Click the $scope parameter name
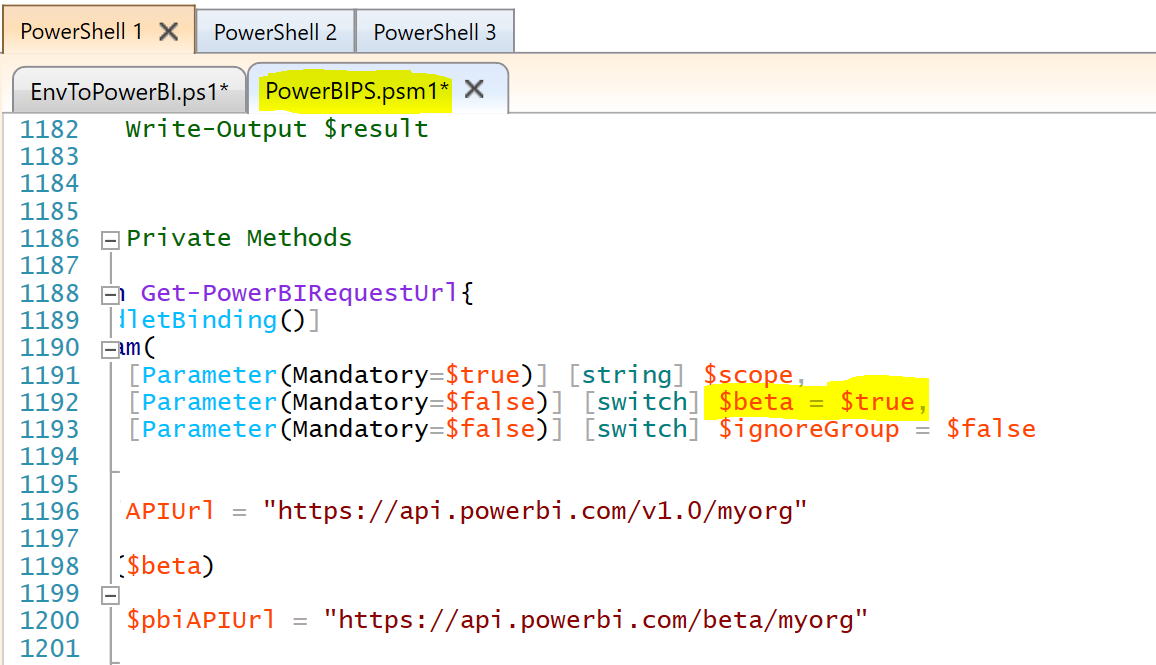 coord(748,374)
